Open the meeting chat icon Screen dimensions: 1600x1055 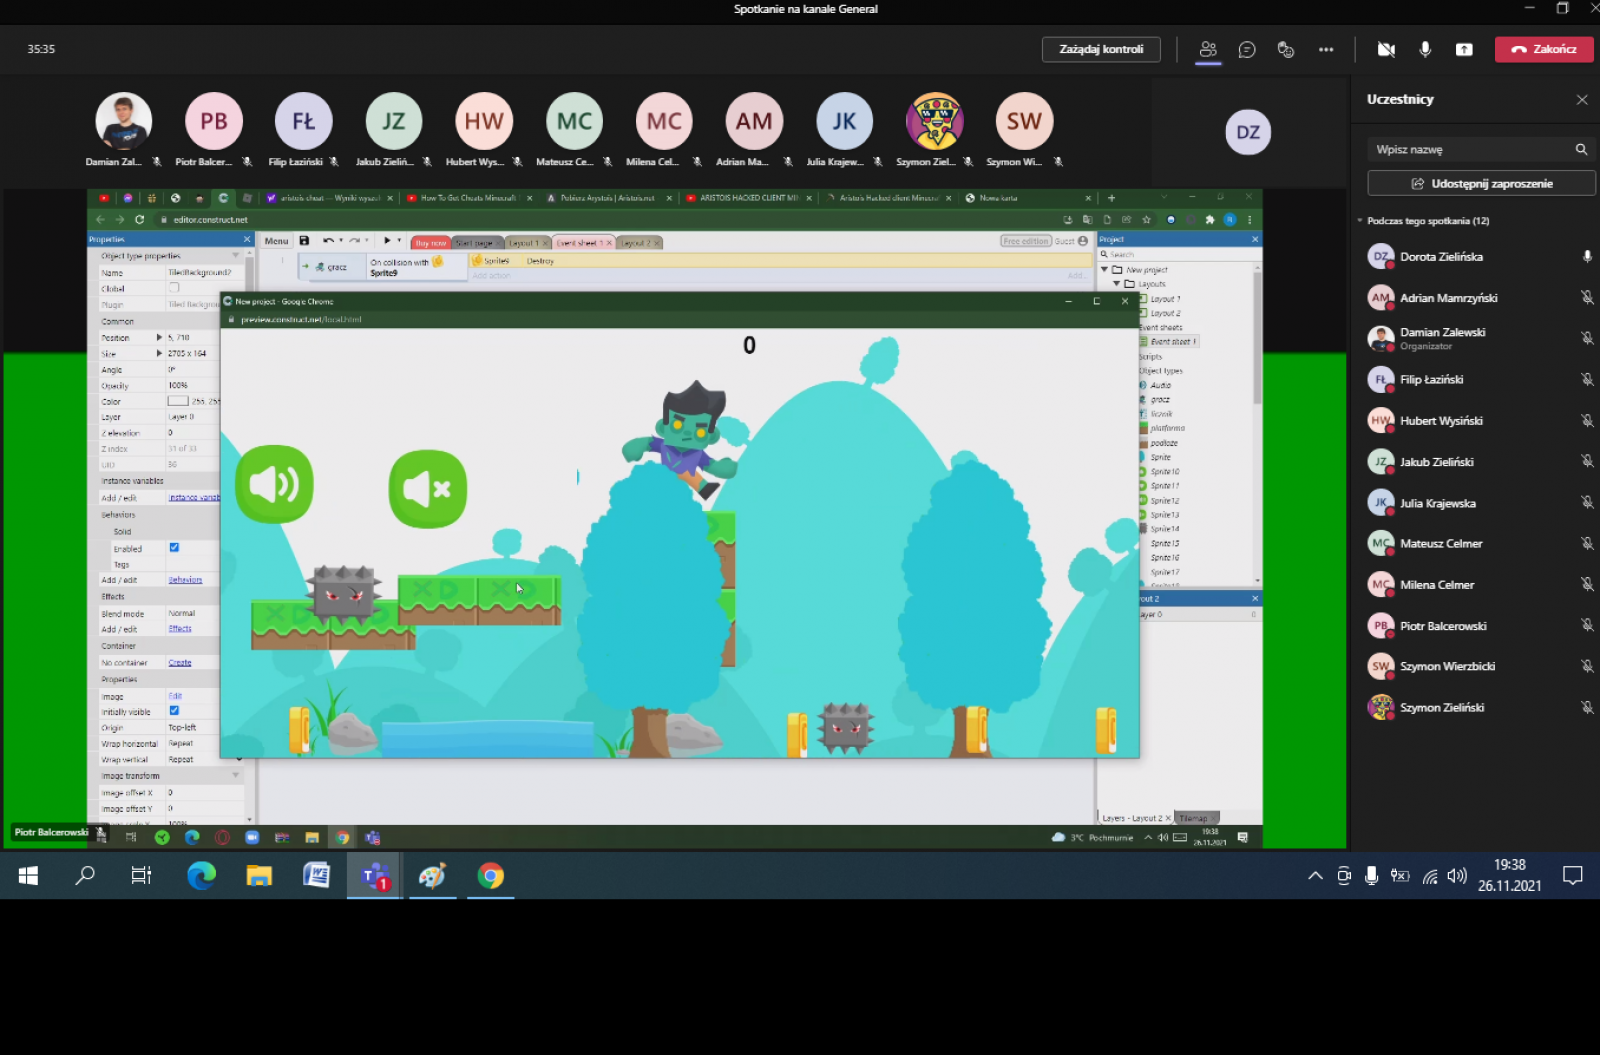click(1247, 49)
